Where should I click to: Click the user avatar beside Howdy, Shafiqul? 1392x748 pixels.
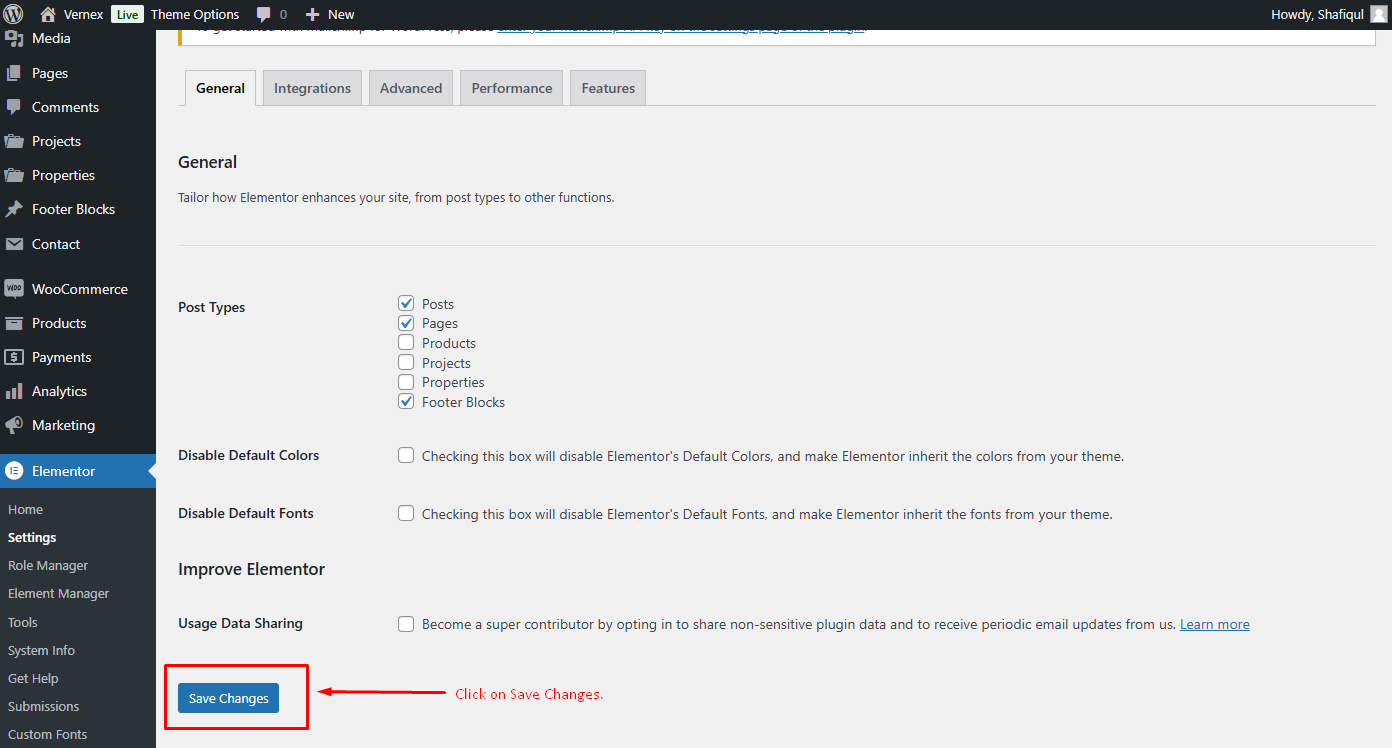point(1378,14)
